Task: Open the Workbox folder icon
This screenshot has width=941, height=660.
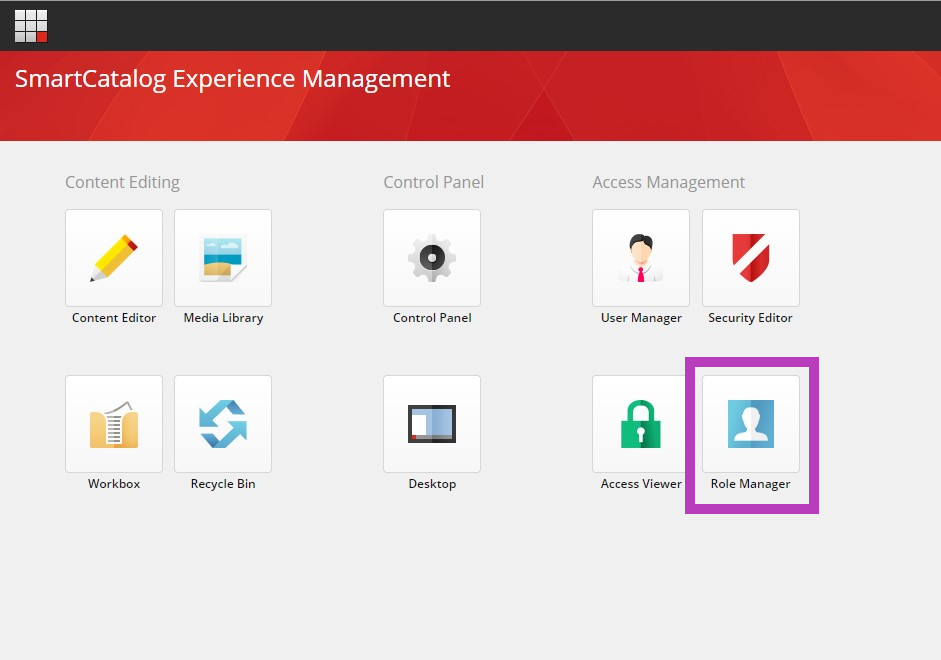Action: pyautogui.click(x=114, y=424)
